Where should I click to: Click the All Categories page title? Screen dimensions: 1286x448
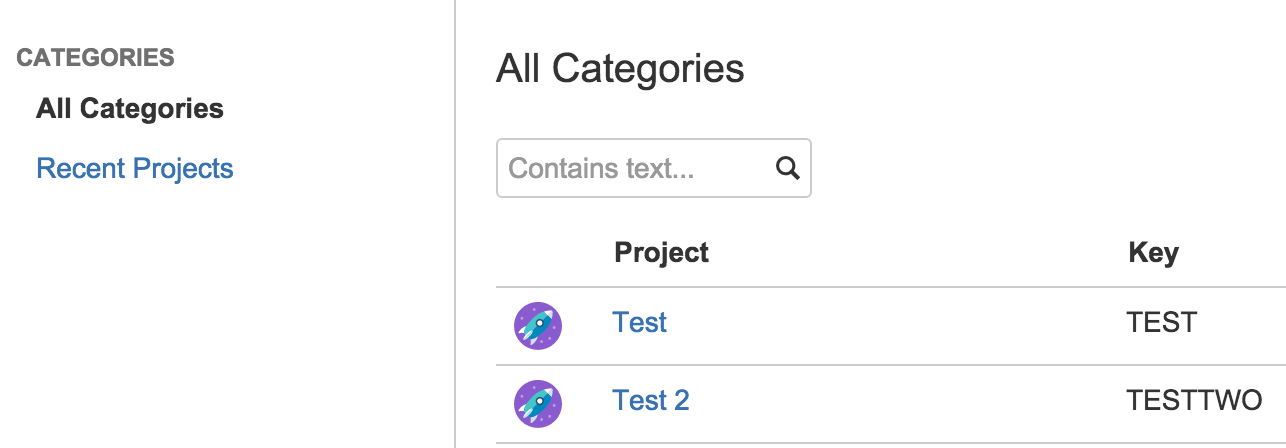620,69
